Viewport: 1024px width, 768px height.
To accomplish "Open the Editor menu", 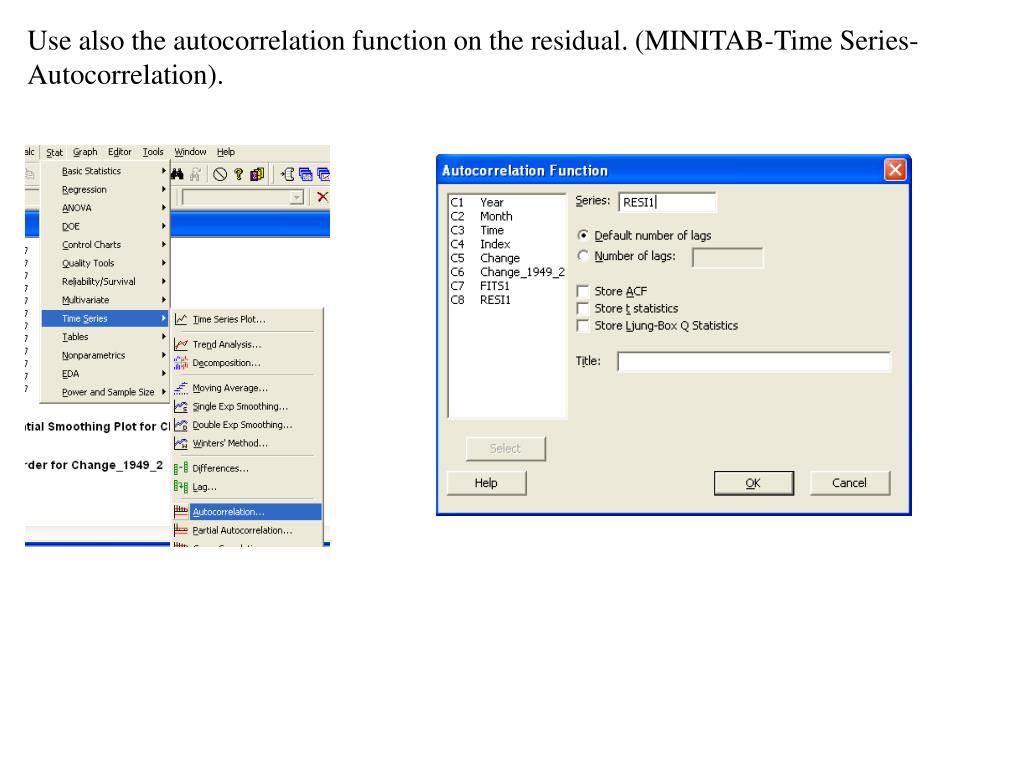I will [x=120, y=152].
